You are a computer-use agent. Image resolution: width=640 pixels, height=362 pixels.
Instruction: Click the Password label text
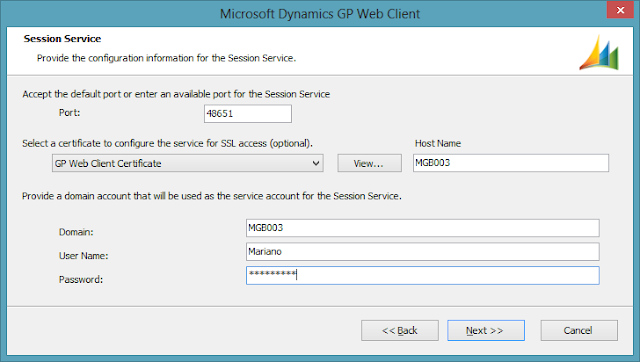click(80, 279)
